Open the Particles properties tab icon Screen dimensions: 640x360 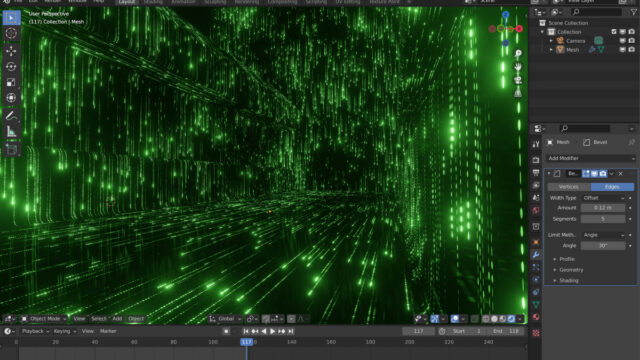536,267
